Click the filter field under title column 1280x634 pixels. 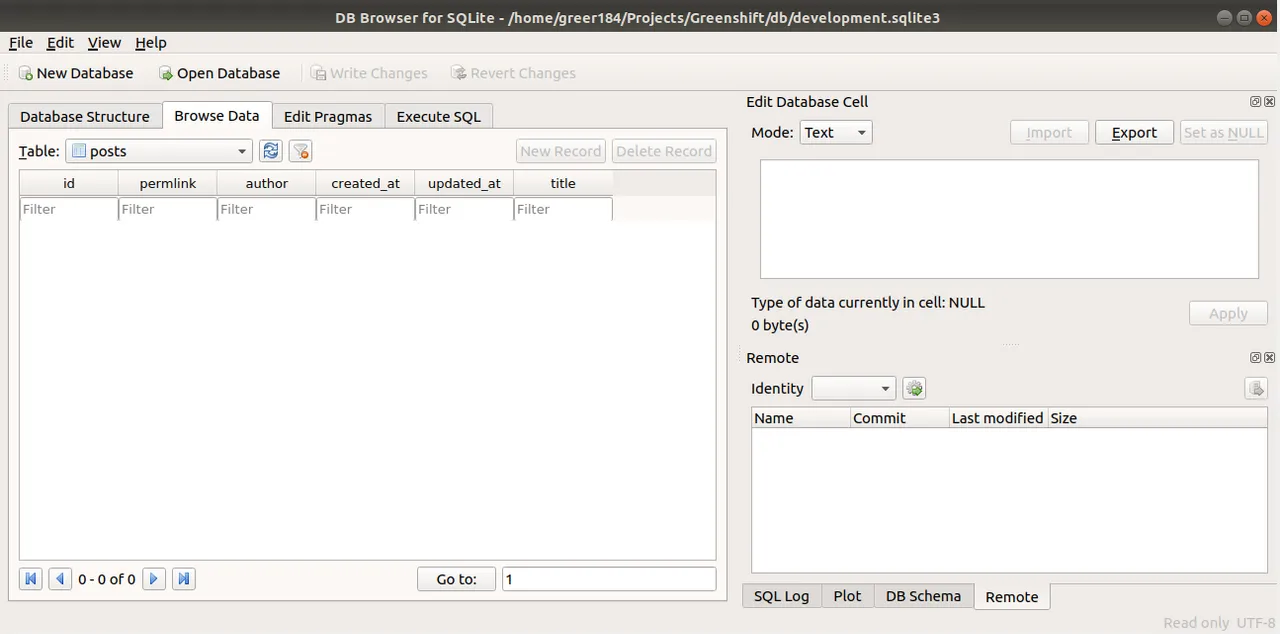pos(563,209)
